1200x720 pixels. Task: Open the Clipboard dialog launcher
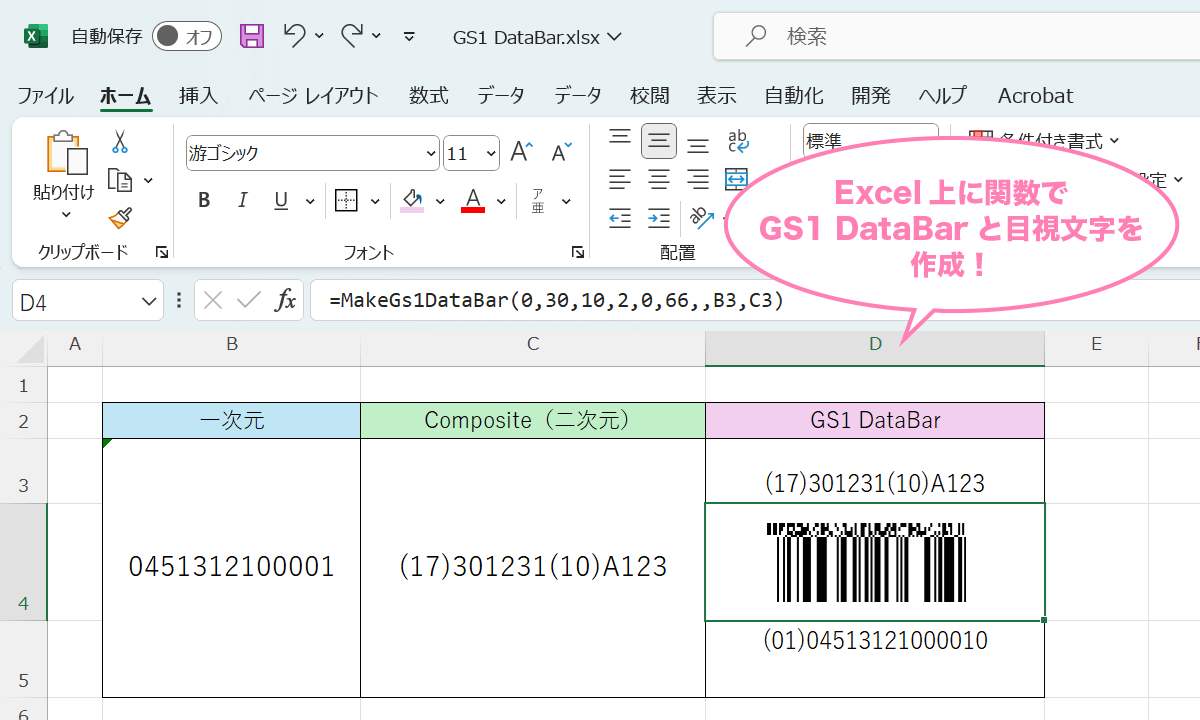tap(162, 252)
